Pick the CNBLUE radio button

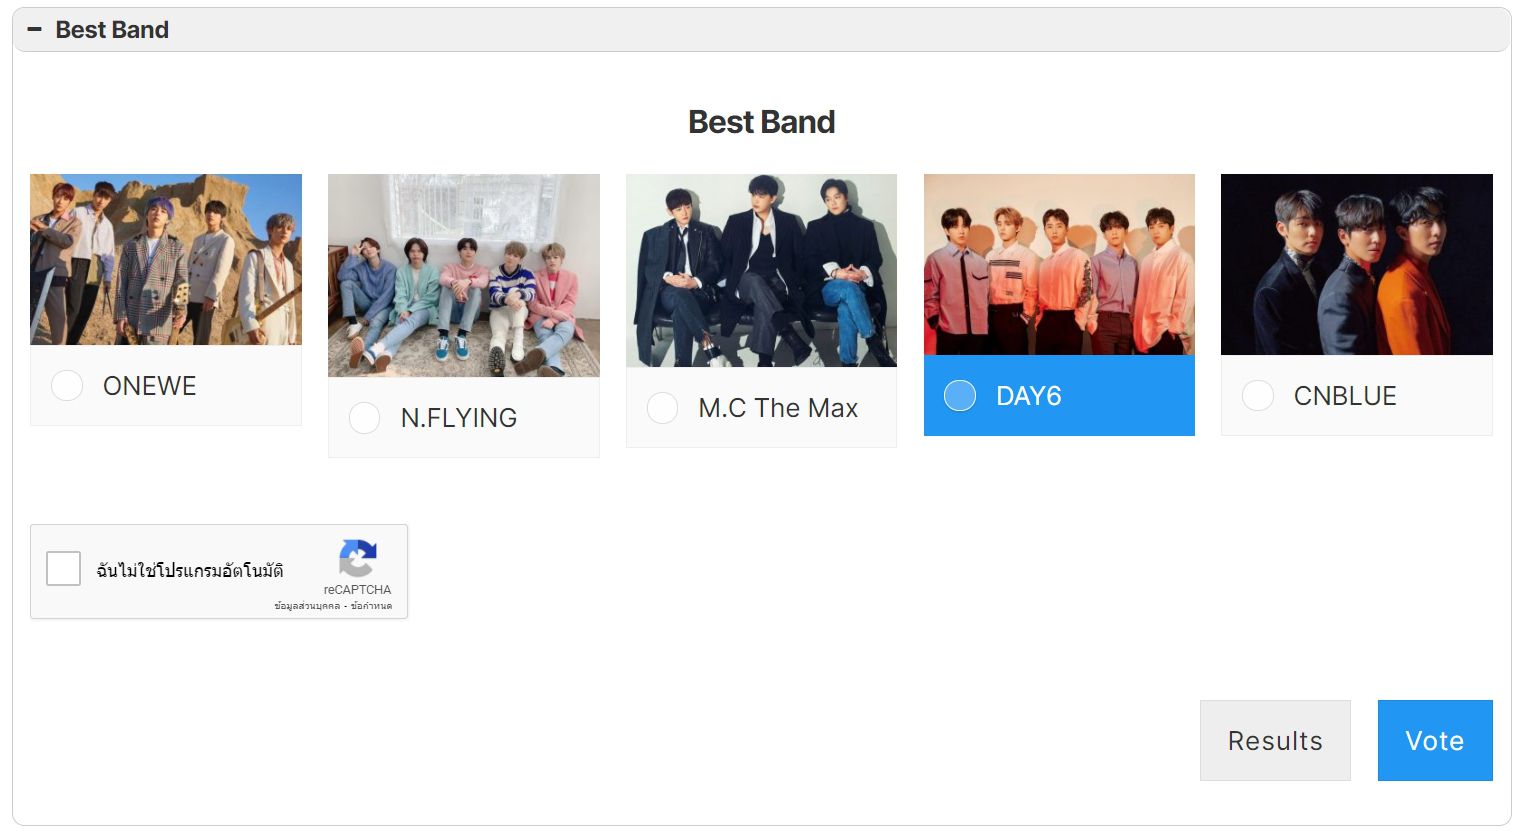click(1258, 396)
